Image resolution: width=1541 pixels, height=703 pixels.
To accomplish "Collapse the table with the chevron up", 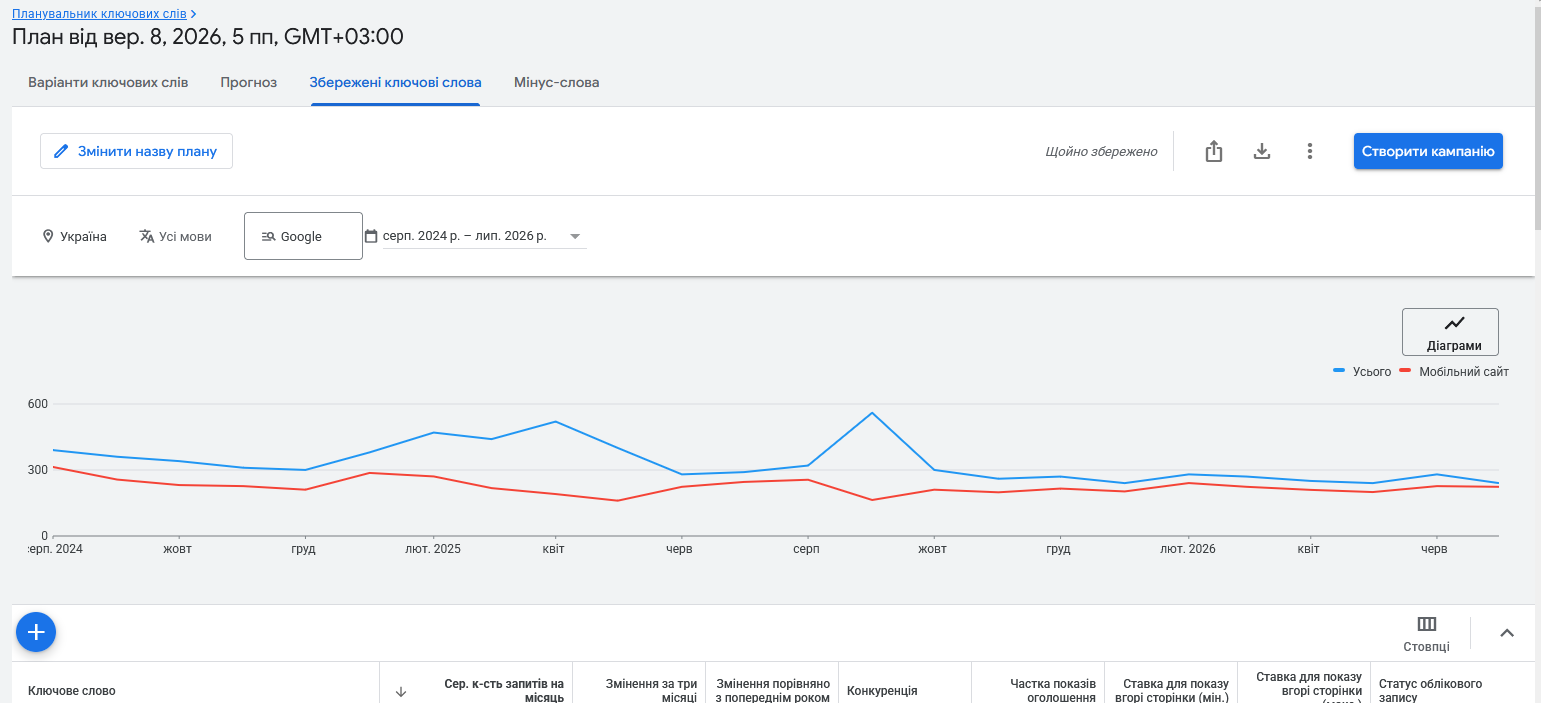I will click(1507, 633).
